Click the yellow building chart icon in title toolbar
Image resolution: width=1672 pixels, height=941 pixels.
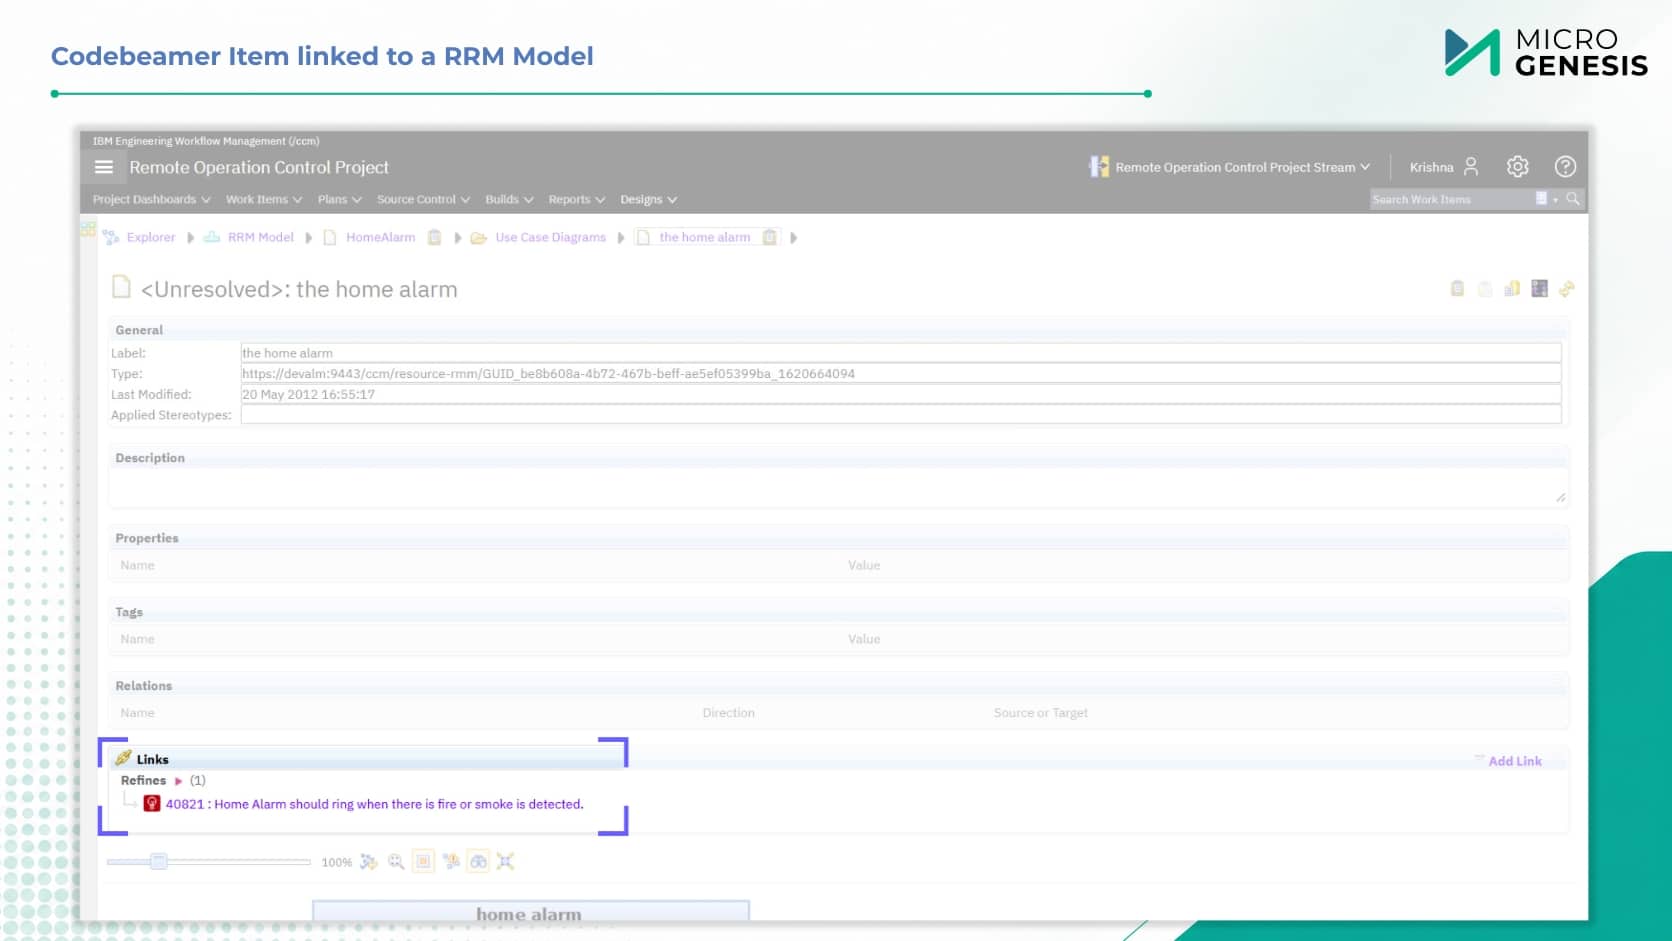(1512, 289)
